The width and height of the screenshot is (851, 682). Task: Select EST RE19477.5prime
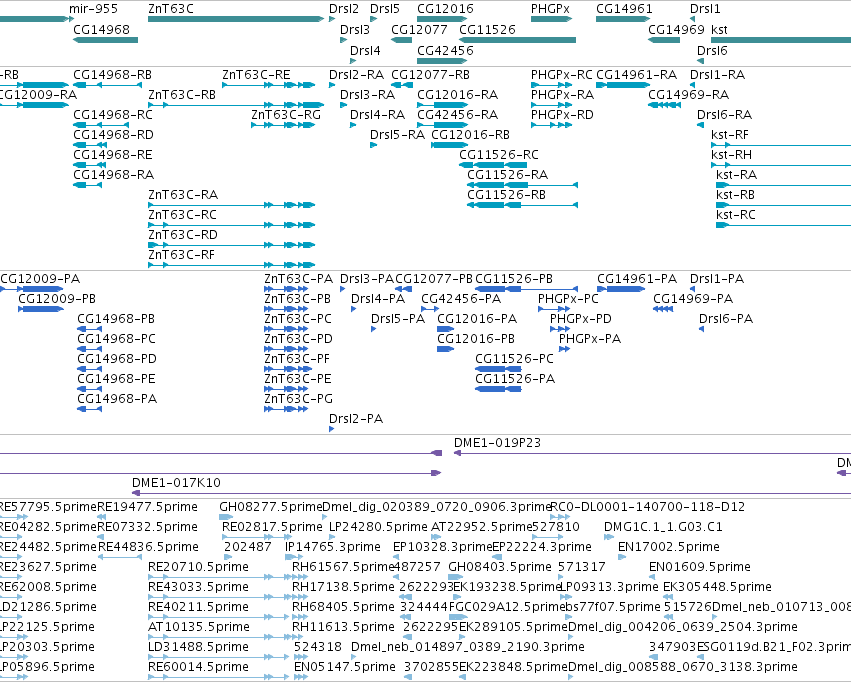(x=147, y=506)
